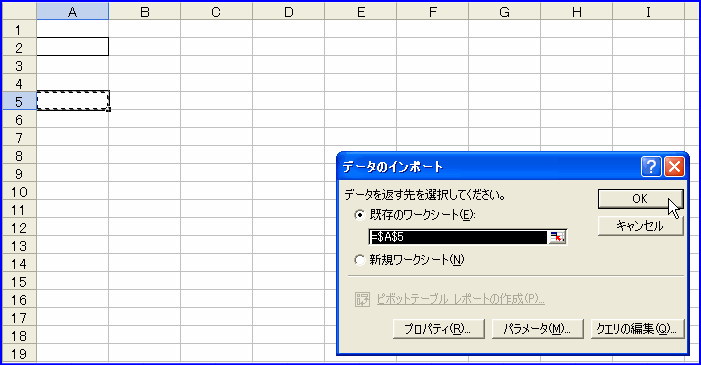Image resolution: width=701 pixels, height=365 pixels.
Task: Select row 2 header
Action: [x=19, y=47]
